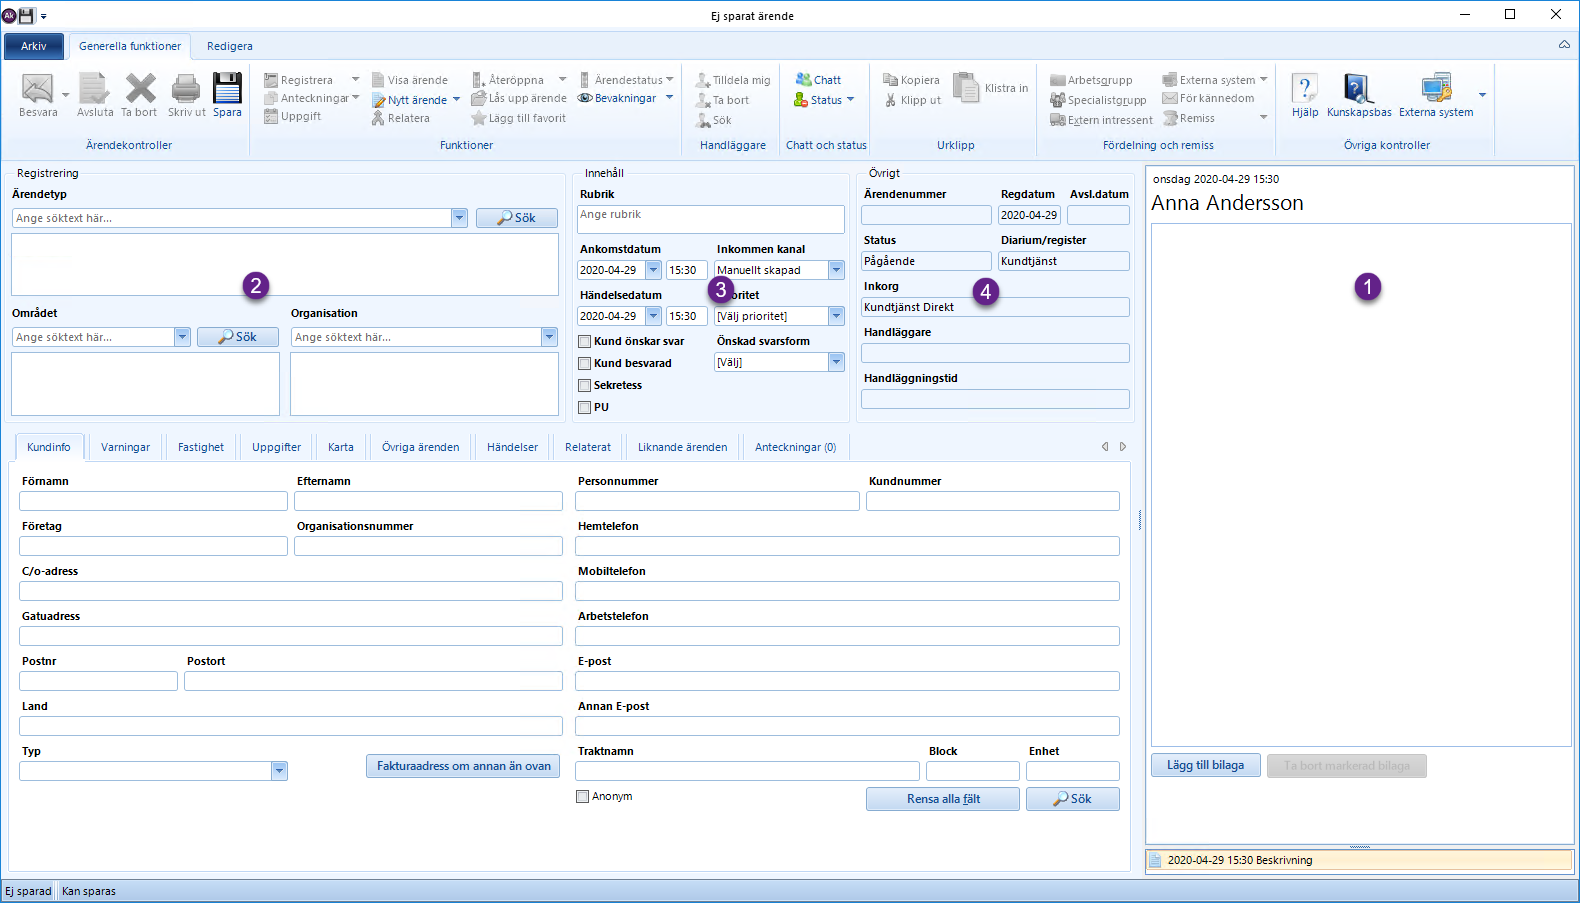Click Bevakningar eye icon

[585, 98]
